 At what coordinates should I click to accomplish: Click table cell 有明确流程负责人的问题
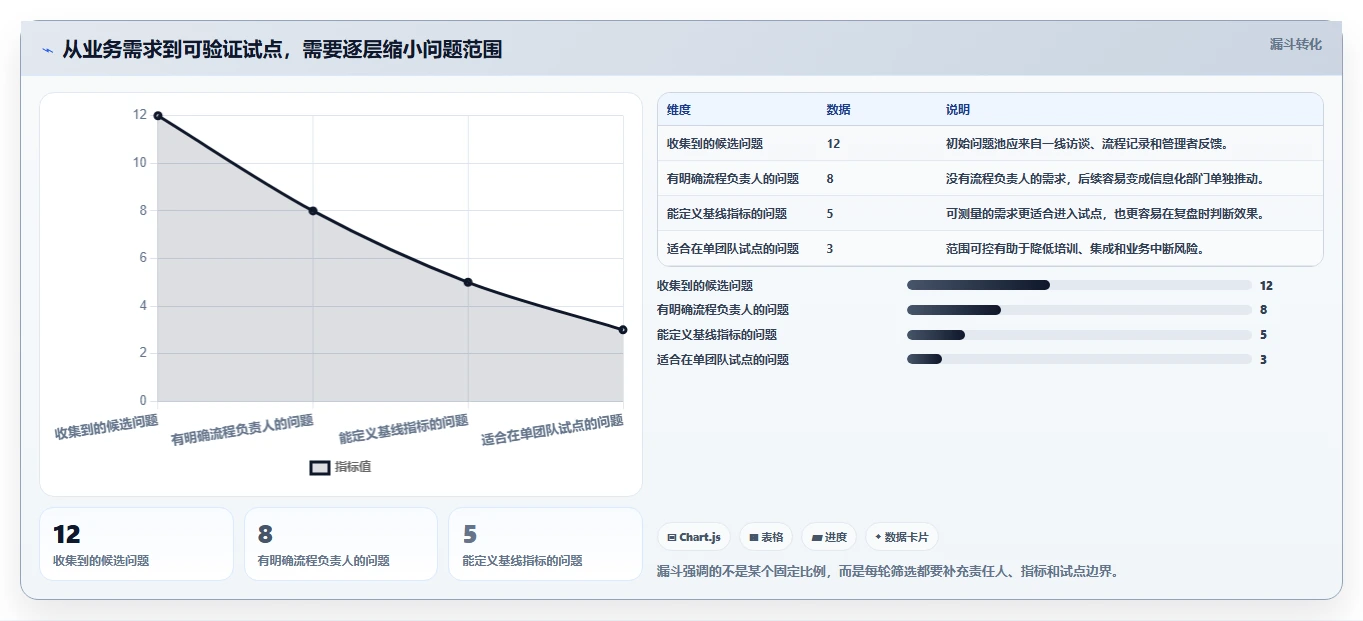(733, 179)
